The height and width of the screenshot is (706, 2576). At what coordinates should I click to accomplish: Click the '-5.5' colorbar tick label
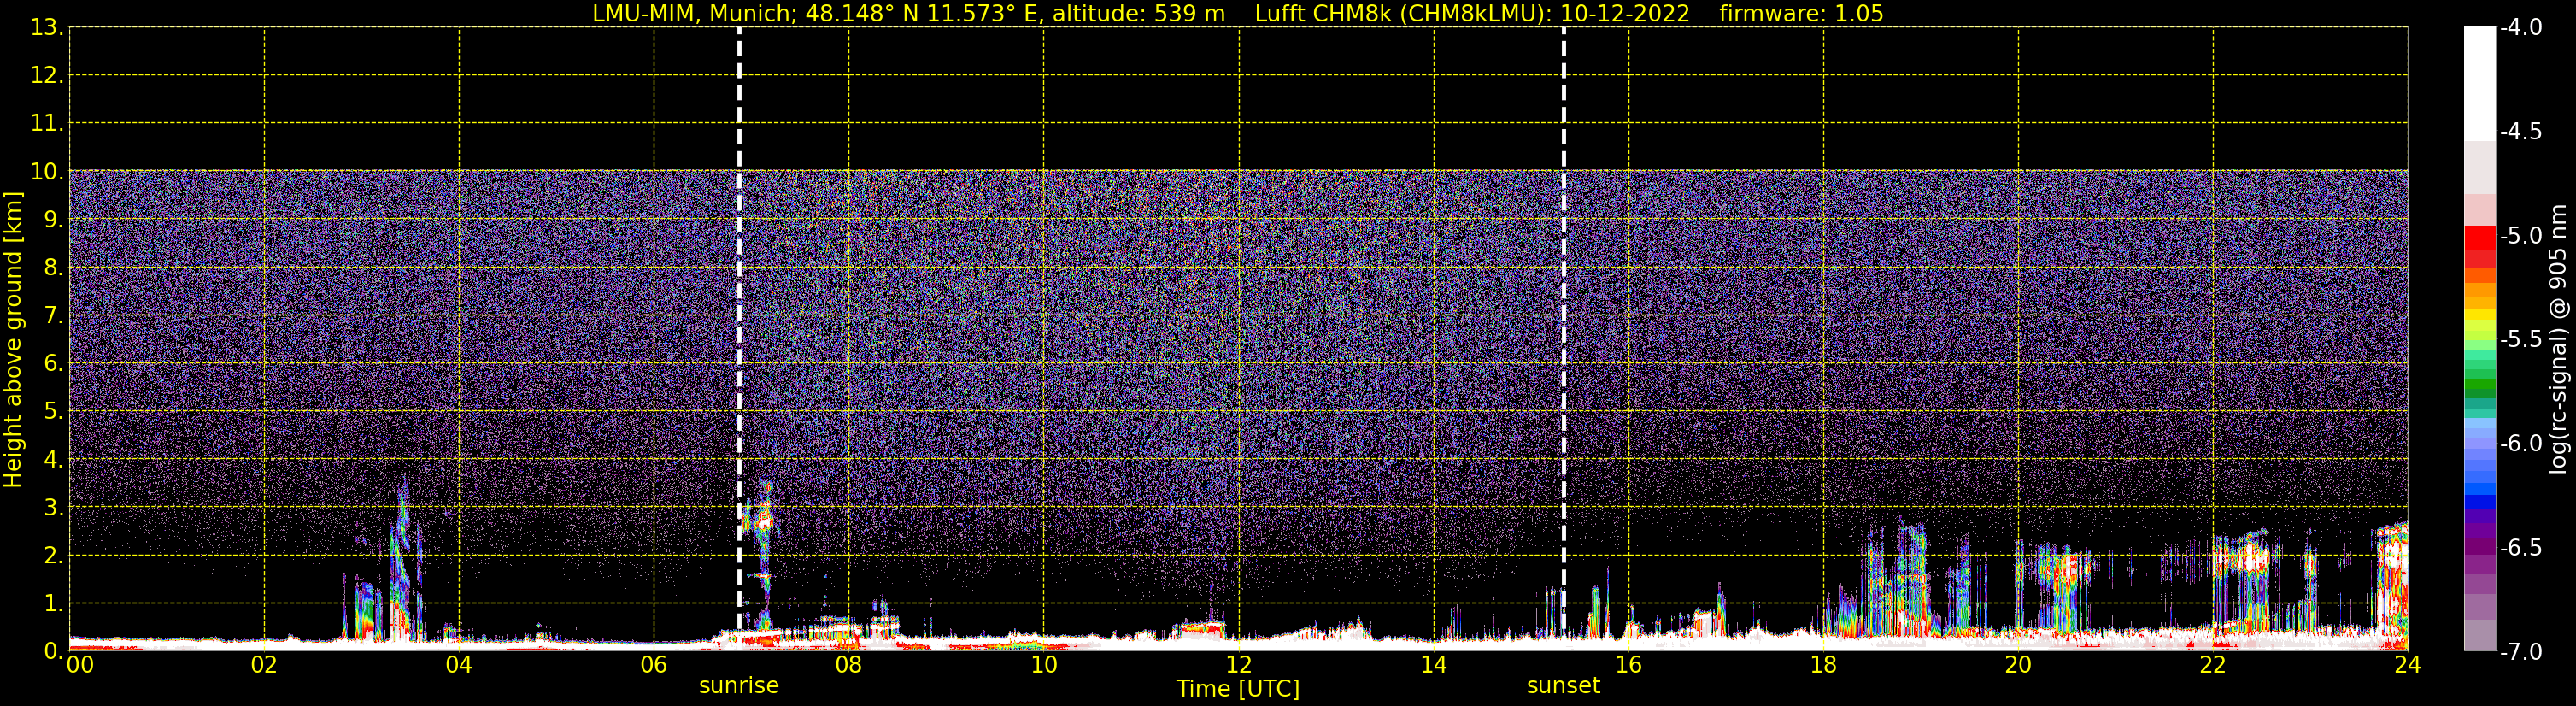tap(2520, 340)
